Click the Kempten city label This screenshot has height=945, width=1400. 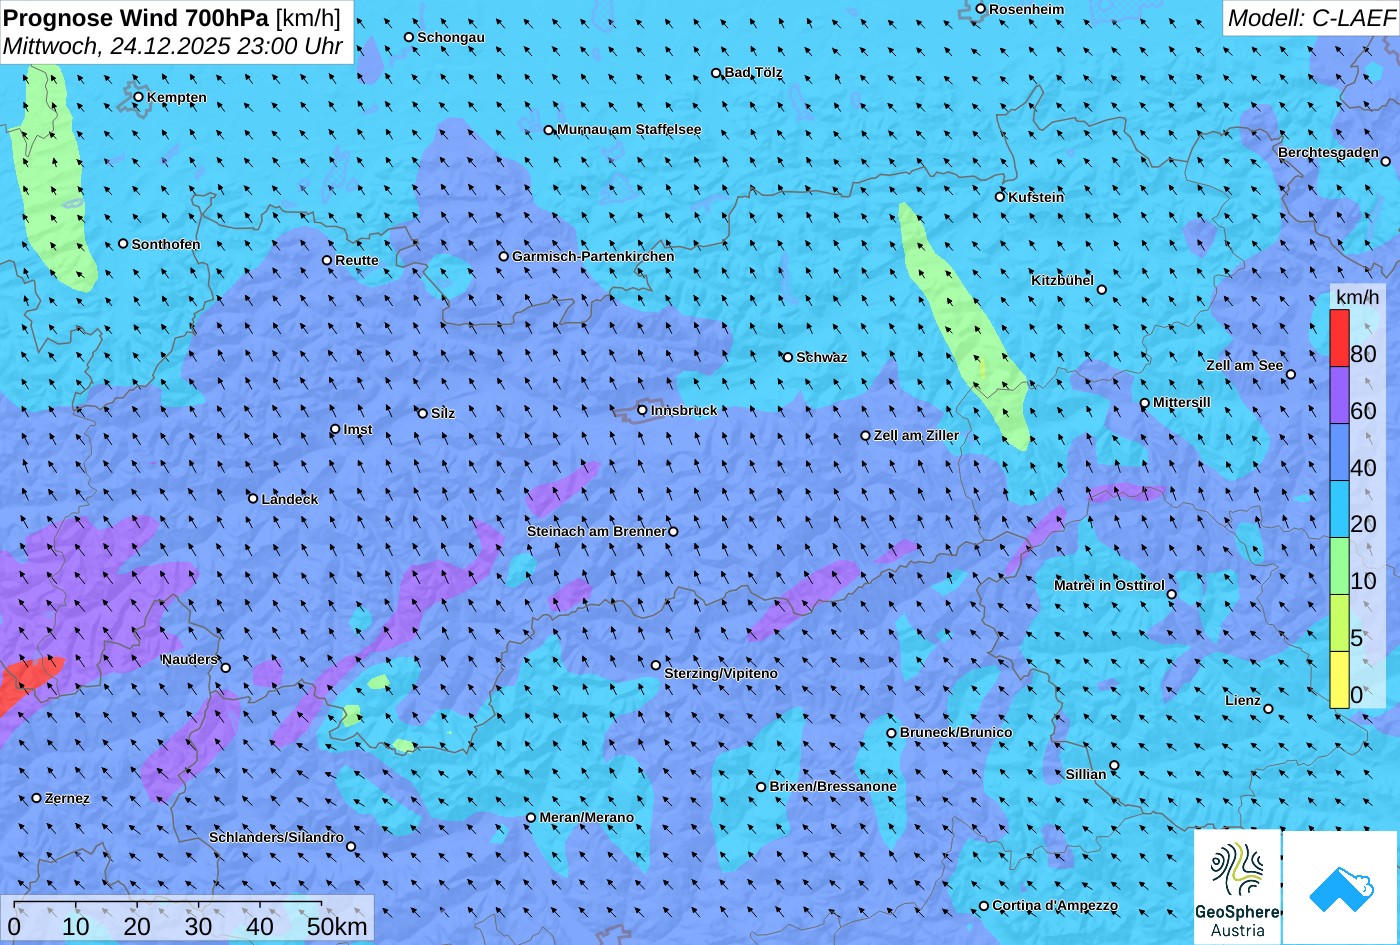click(177, 97)
